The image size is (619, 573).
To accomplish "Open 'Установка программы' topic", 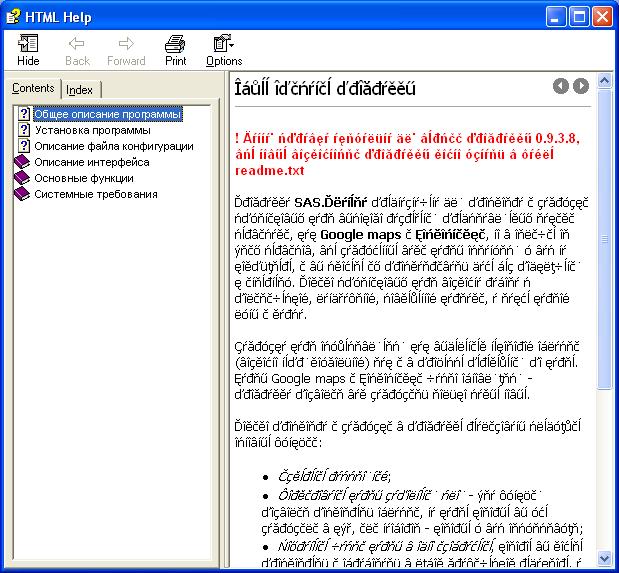I will (92, 130).
